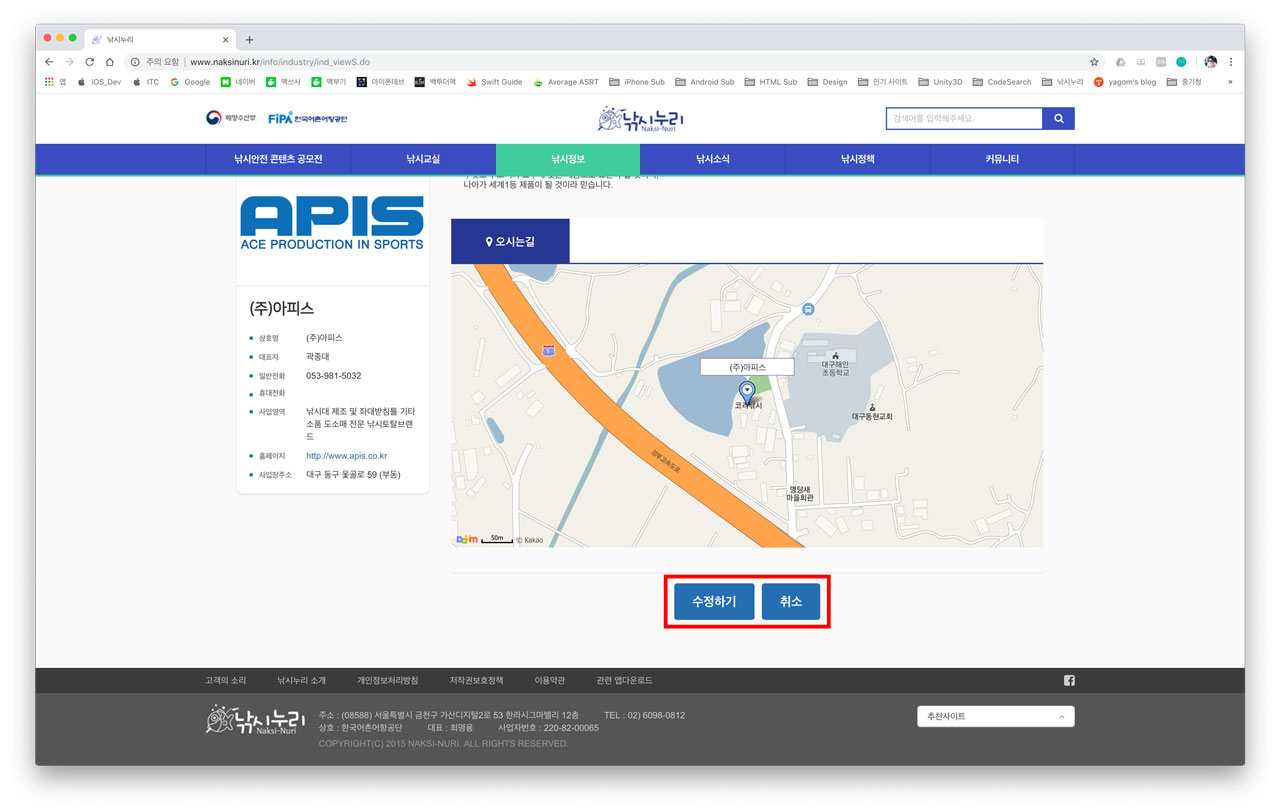Open the 낚시정보 navigation menu
The image size is (1280, 812).
[567, 159]
